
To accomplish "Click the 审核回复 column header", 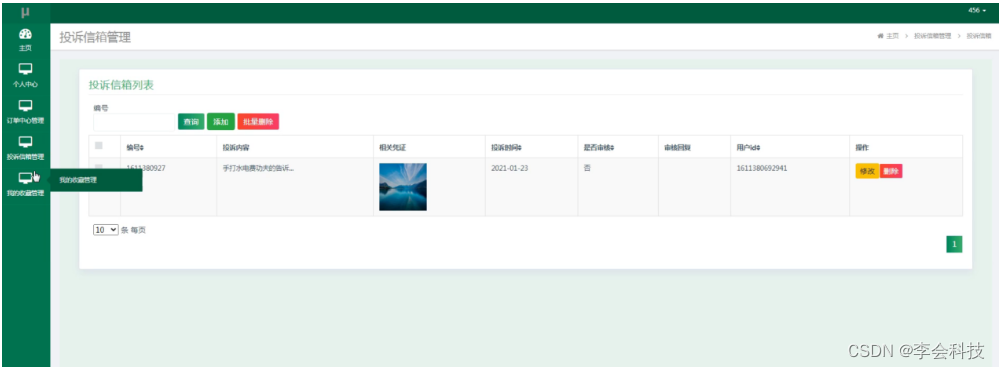I will point(677,147).
